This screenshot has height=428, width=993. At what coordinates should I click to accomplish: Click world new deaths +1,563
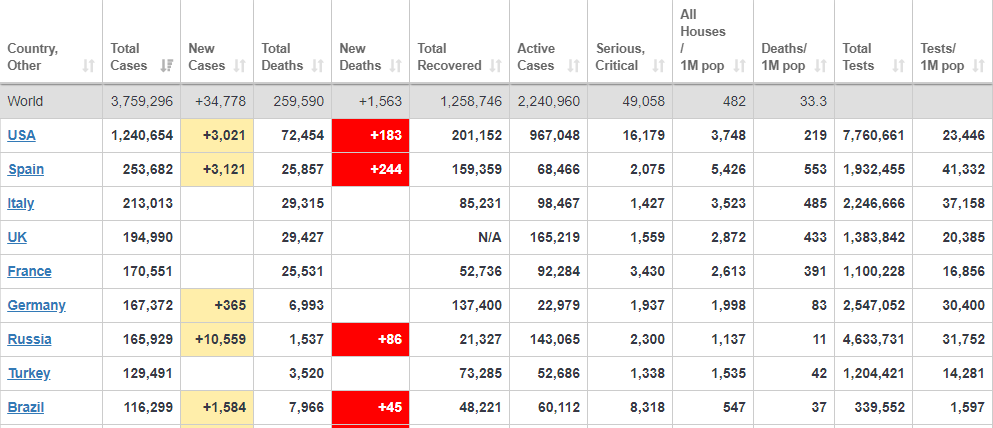(380, 101)
